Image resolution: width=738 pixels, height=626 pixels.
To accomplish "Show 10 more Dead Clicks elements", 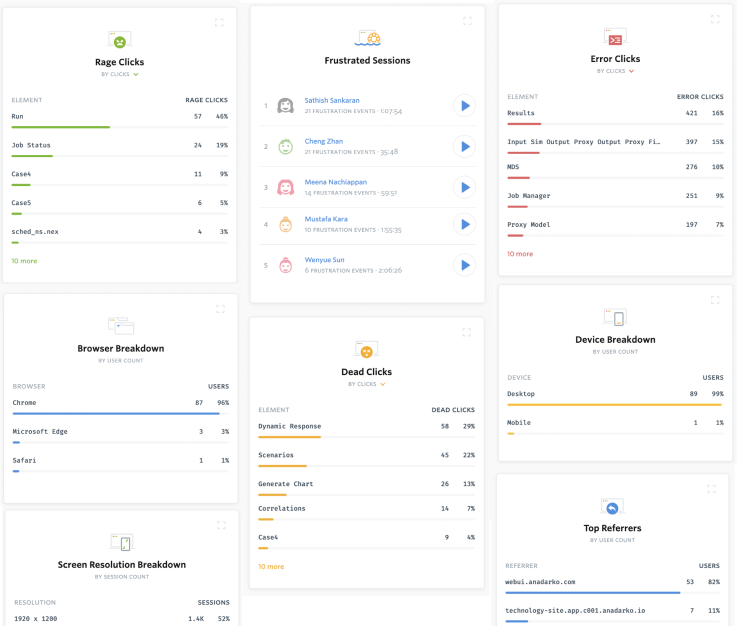I will [271, 567].
